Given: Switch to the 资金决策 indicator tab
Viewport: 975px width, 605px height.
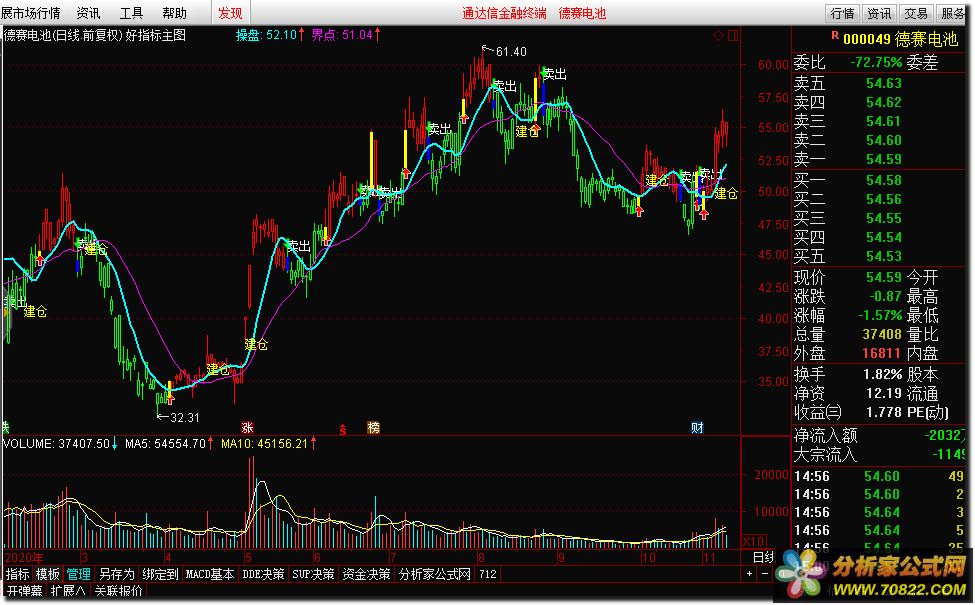Looking at the screenshot, I should tap(366, 574).
